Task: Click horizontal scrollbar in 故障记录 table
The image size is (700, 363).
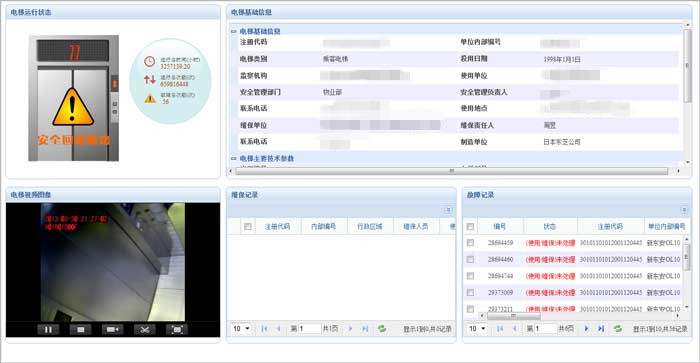Action: (513, 316)
